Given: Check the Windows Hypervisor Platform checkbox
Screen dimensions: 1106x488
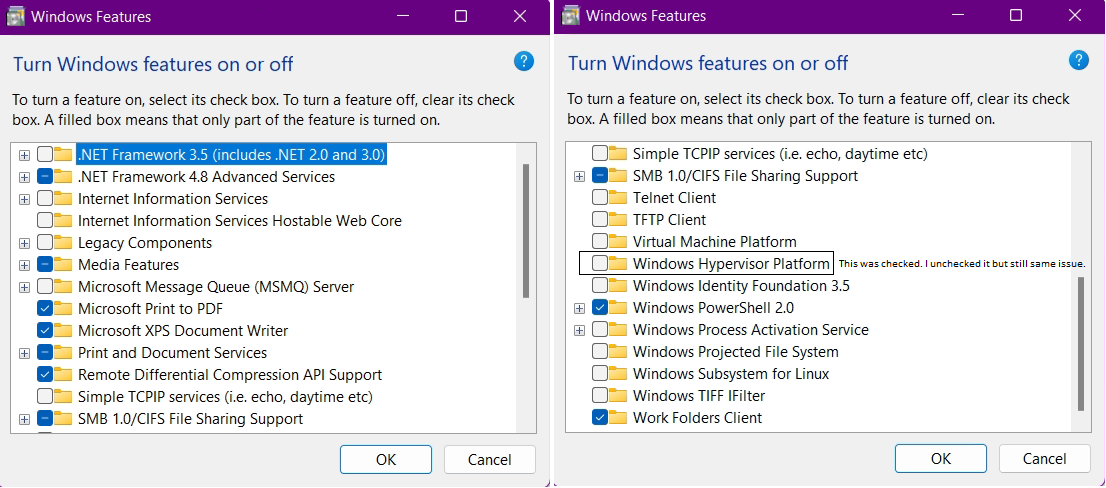Looking at the screenshot, I should [x=600, y=264].
